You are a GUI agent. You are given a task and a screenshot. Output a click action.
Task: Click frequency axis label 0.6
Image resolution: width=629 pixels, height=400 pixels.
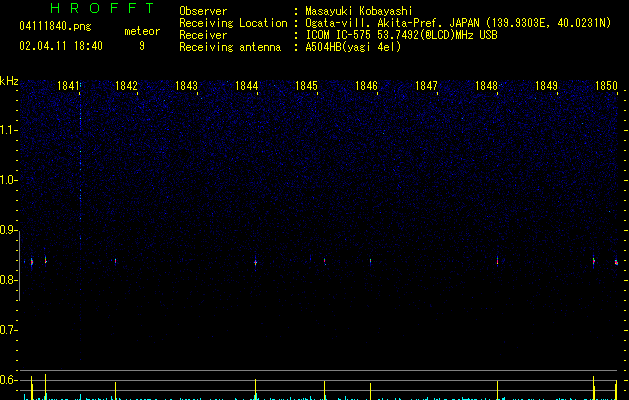coord(8,380)
